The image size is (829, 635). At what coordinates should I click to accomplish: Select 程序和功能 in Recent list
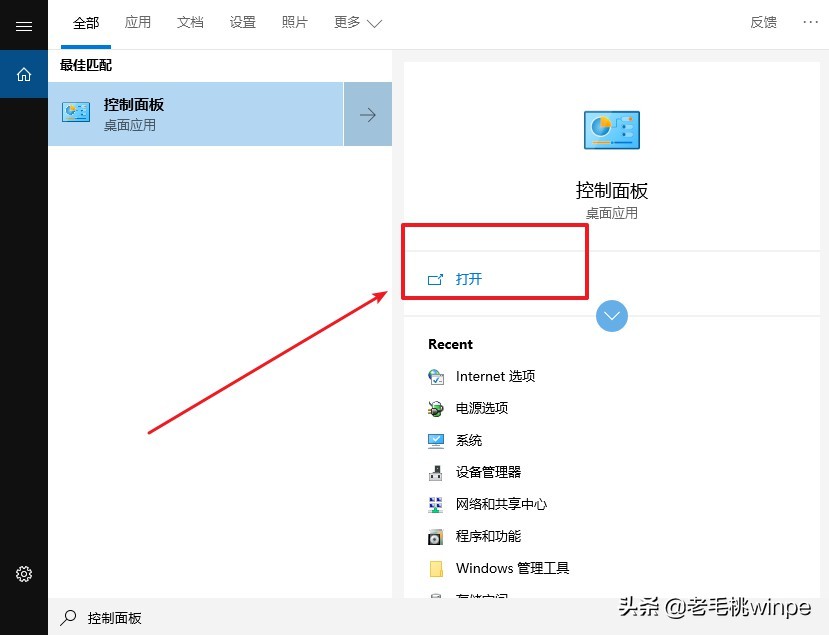488,536
